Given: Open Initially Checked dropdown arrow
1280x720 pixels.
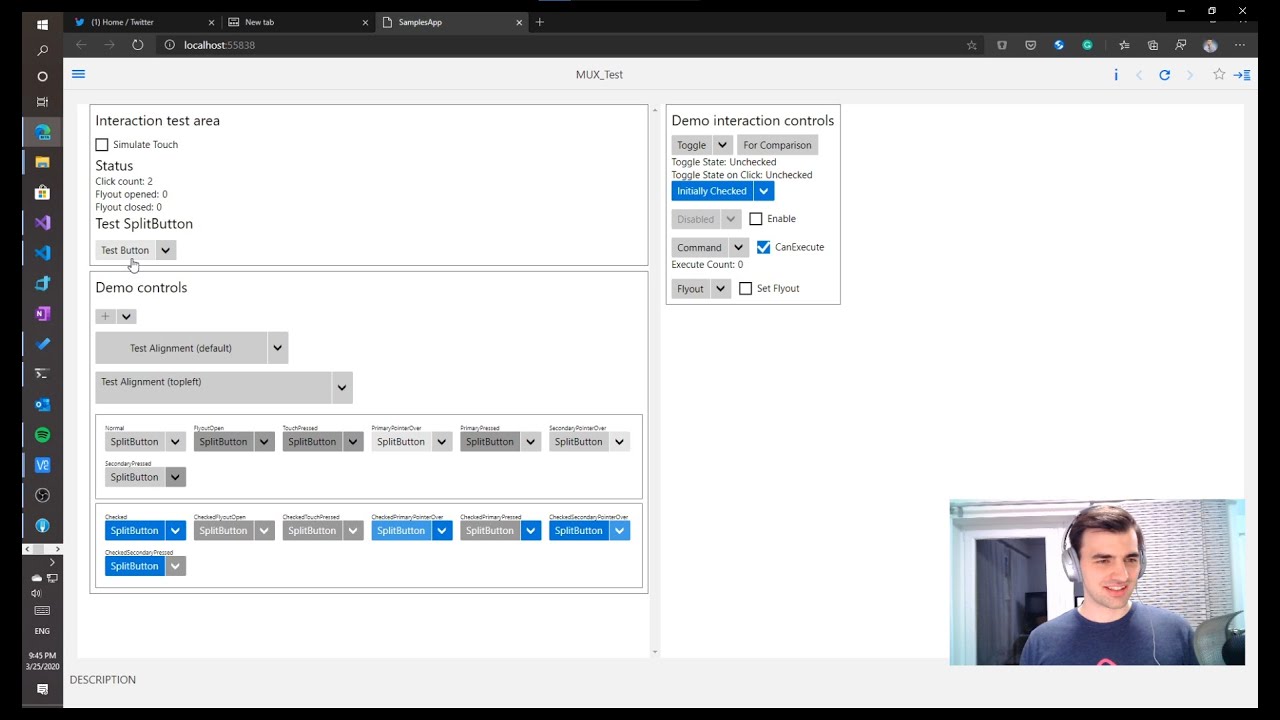Looking at the screenshot, I should pyautogui.click(x=764, y=191).
